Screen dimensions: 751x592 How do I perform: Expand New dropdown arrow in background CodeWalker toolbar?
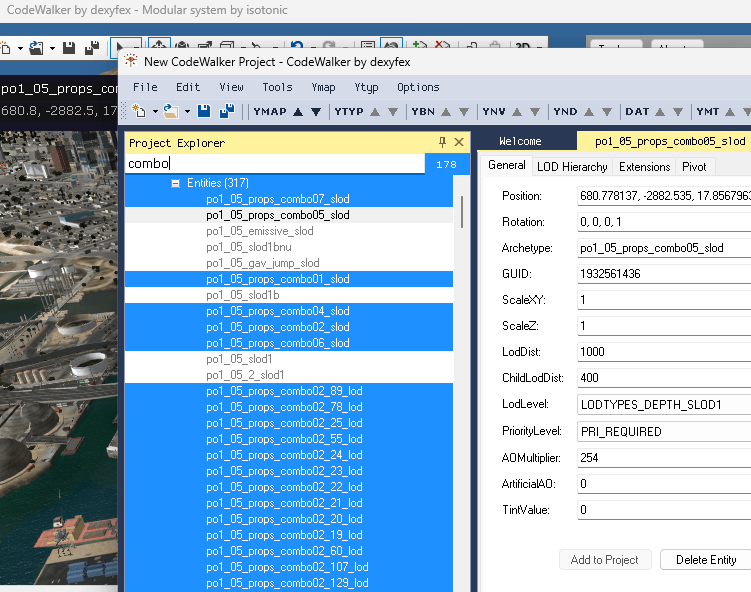[20, 48]
